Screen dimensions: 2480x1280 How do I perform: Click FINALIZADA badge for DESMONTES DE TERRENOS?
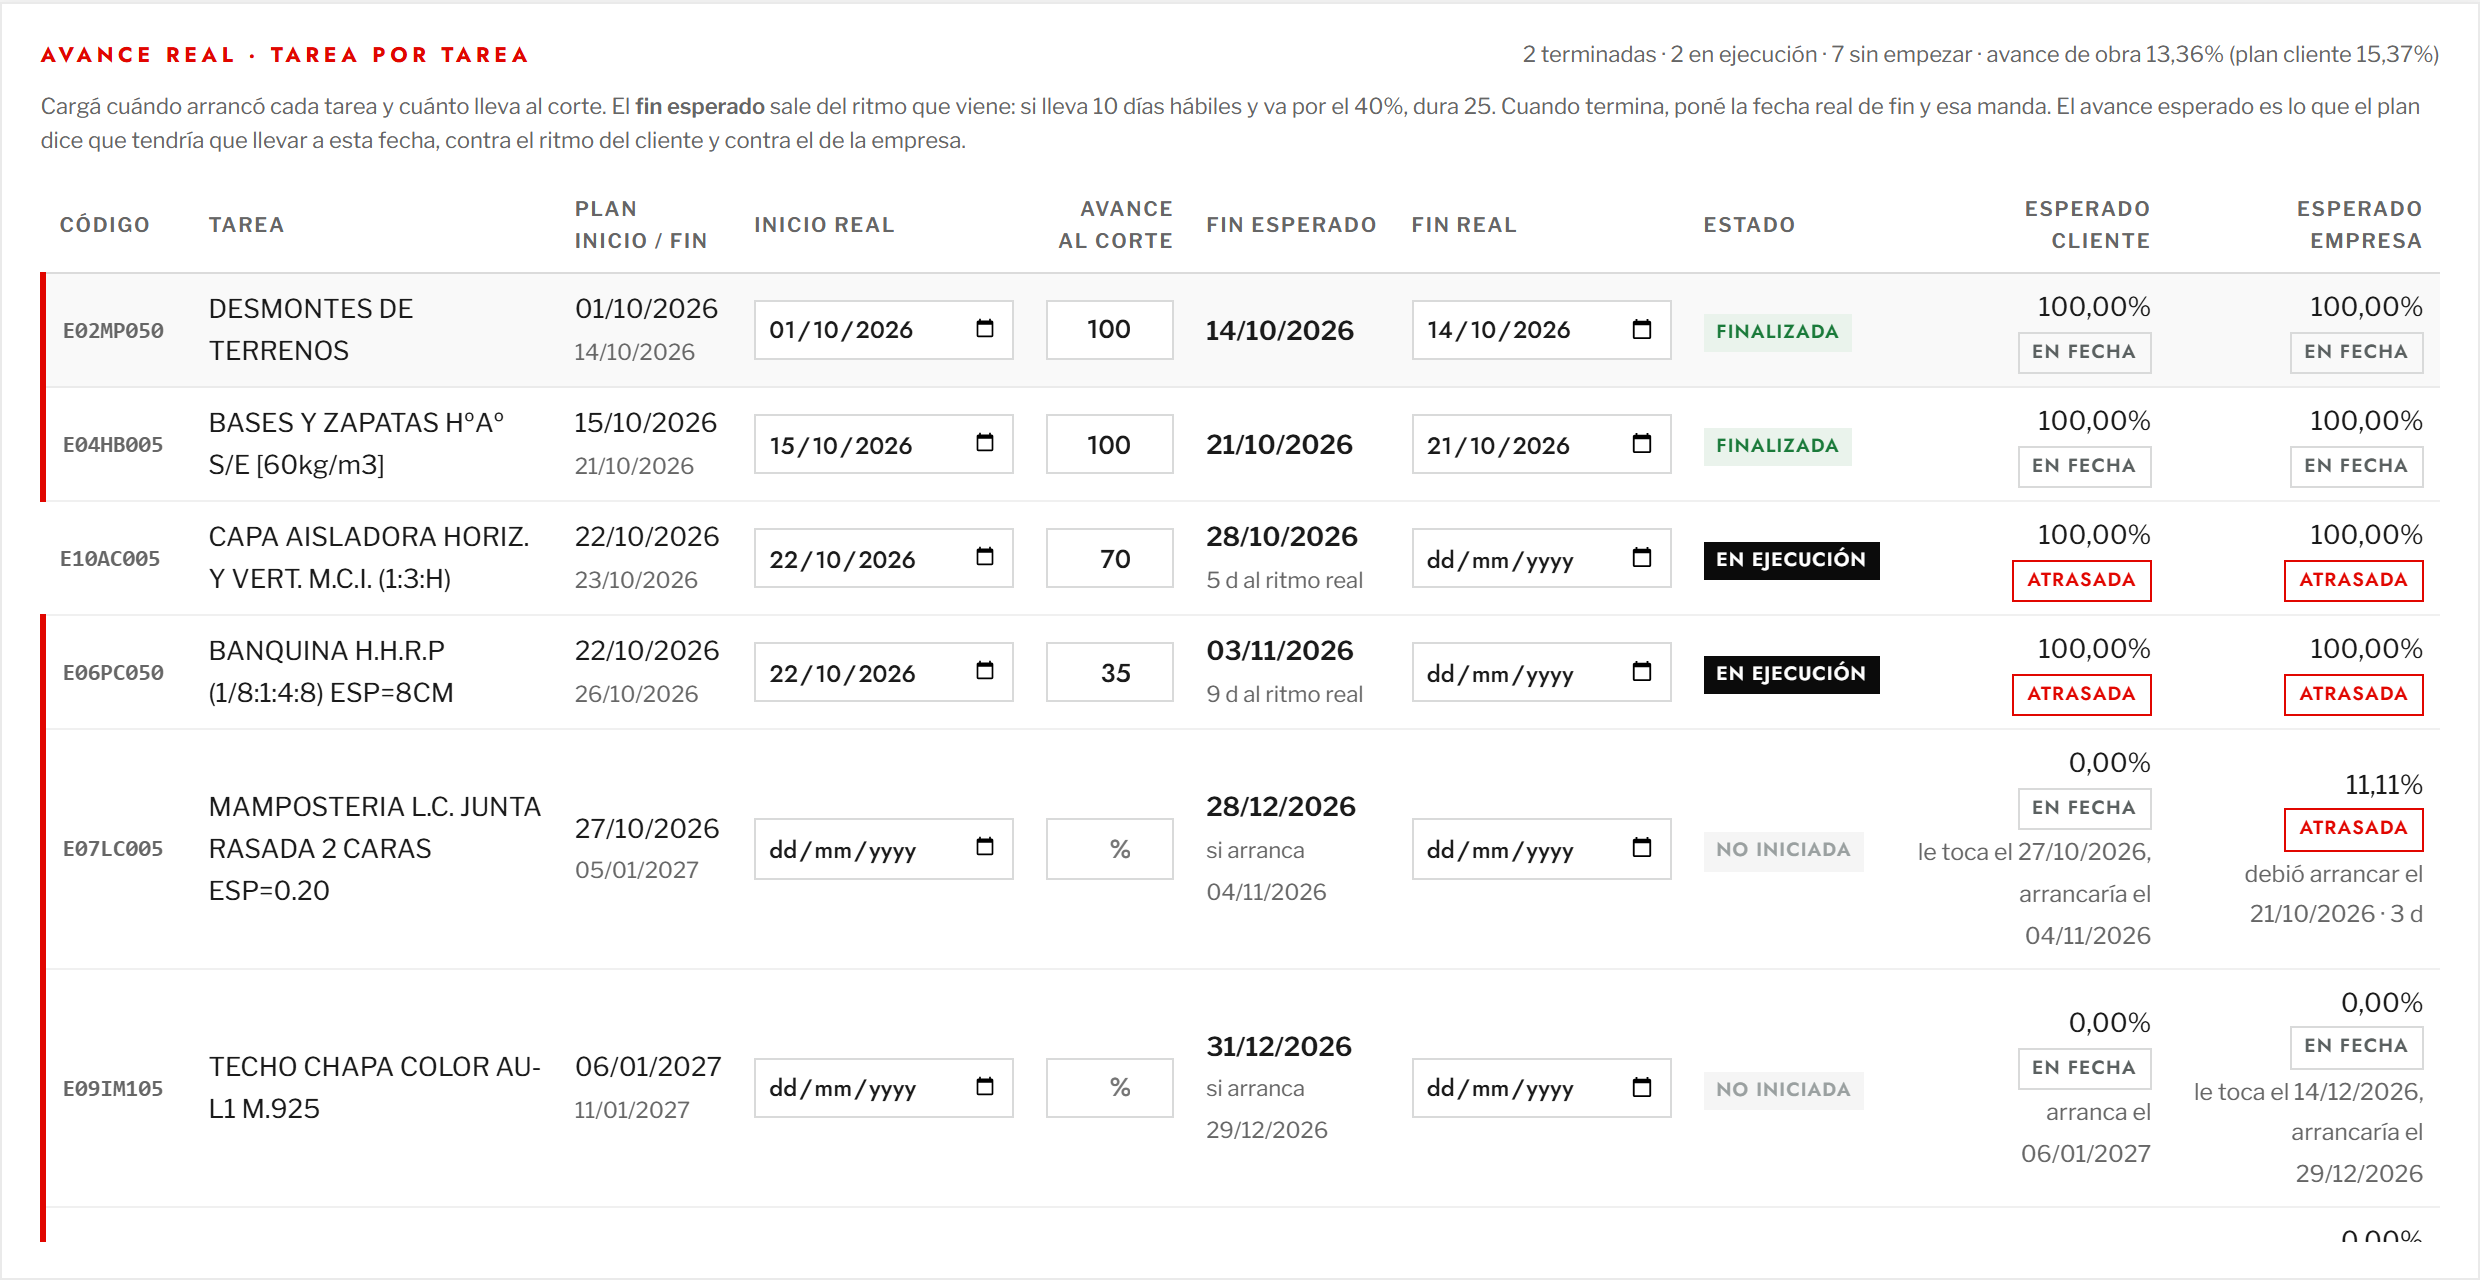[x=1777, y=331]
